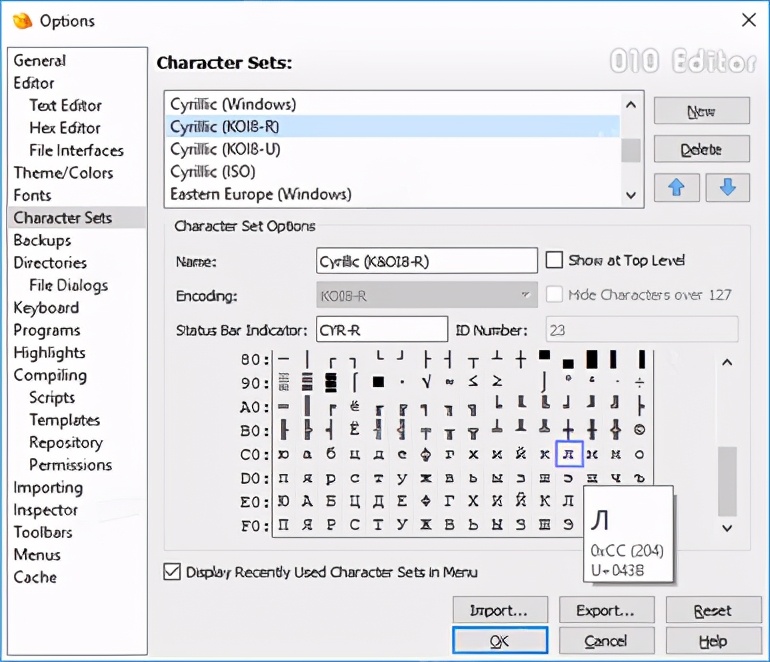Image resolution: width=770 pixels, height=662 pixels.
Task: Select Cyrillic (KOI8-U) in the list
Action: (x=392, y=149)
